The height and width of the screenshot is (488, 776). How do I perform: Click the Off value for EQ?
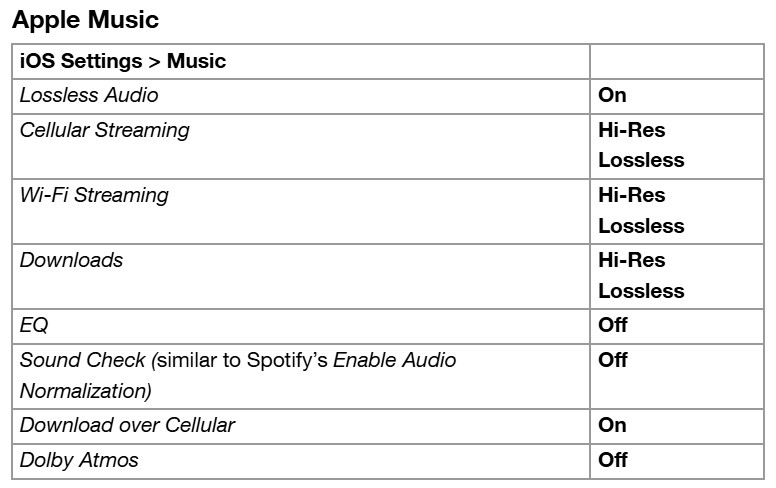[x=613, y=325]
